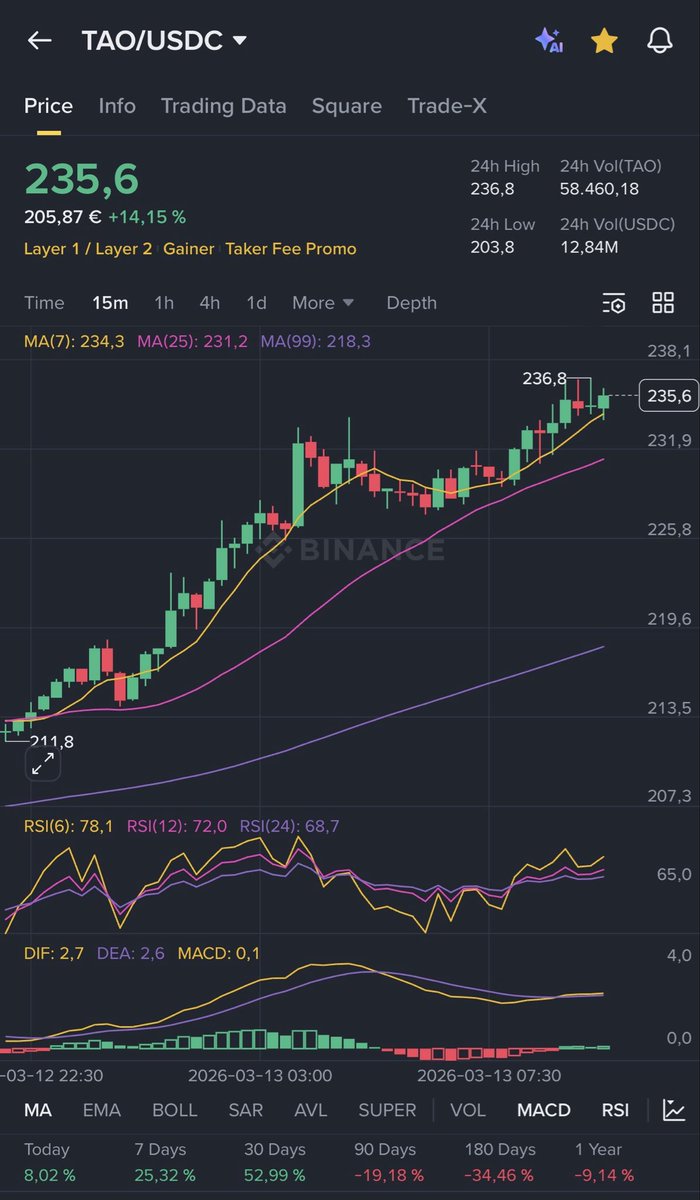Tap the 2026-03-13 03:00 time axis label
Image resolution: width=700 pixels, height=1200 pixels.
[260, 1075]
